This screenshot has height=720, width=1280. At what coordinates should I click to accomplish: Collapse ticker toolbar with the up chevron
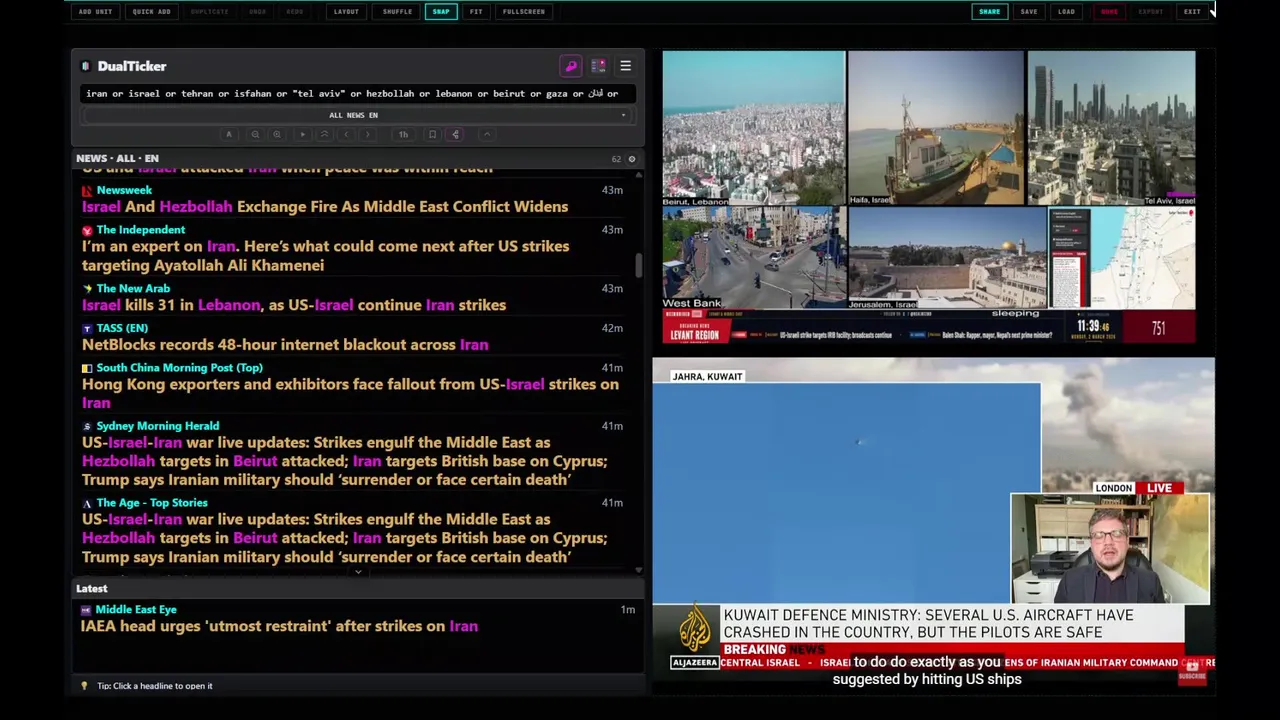487,134
